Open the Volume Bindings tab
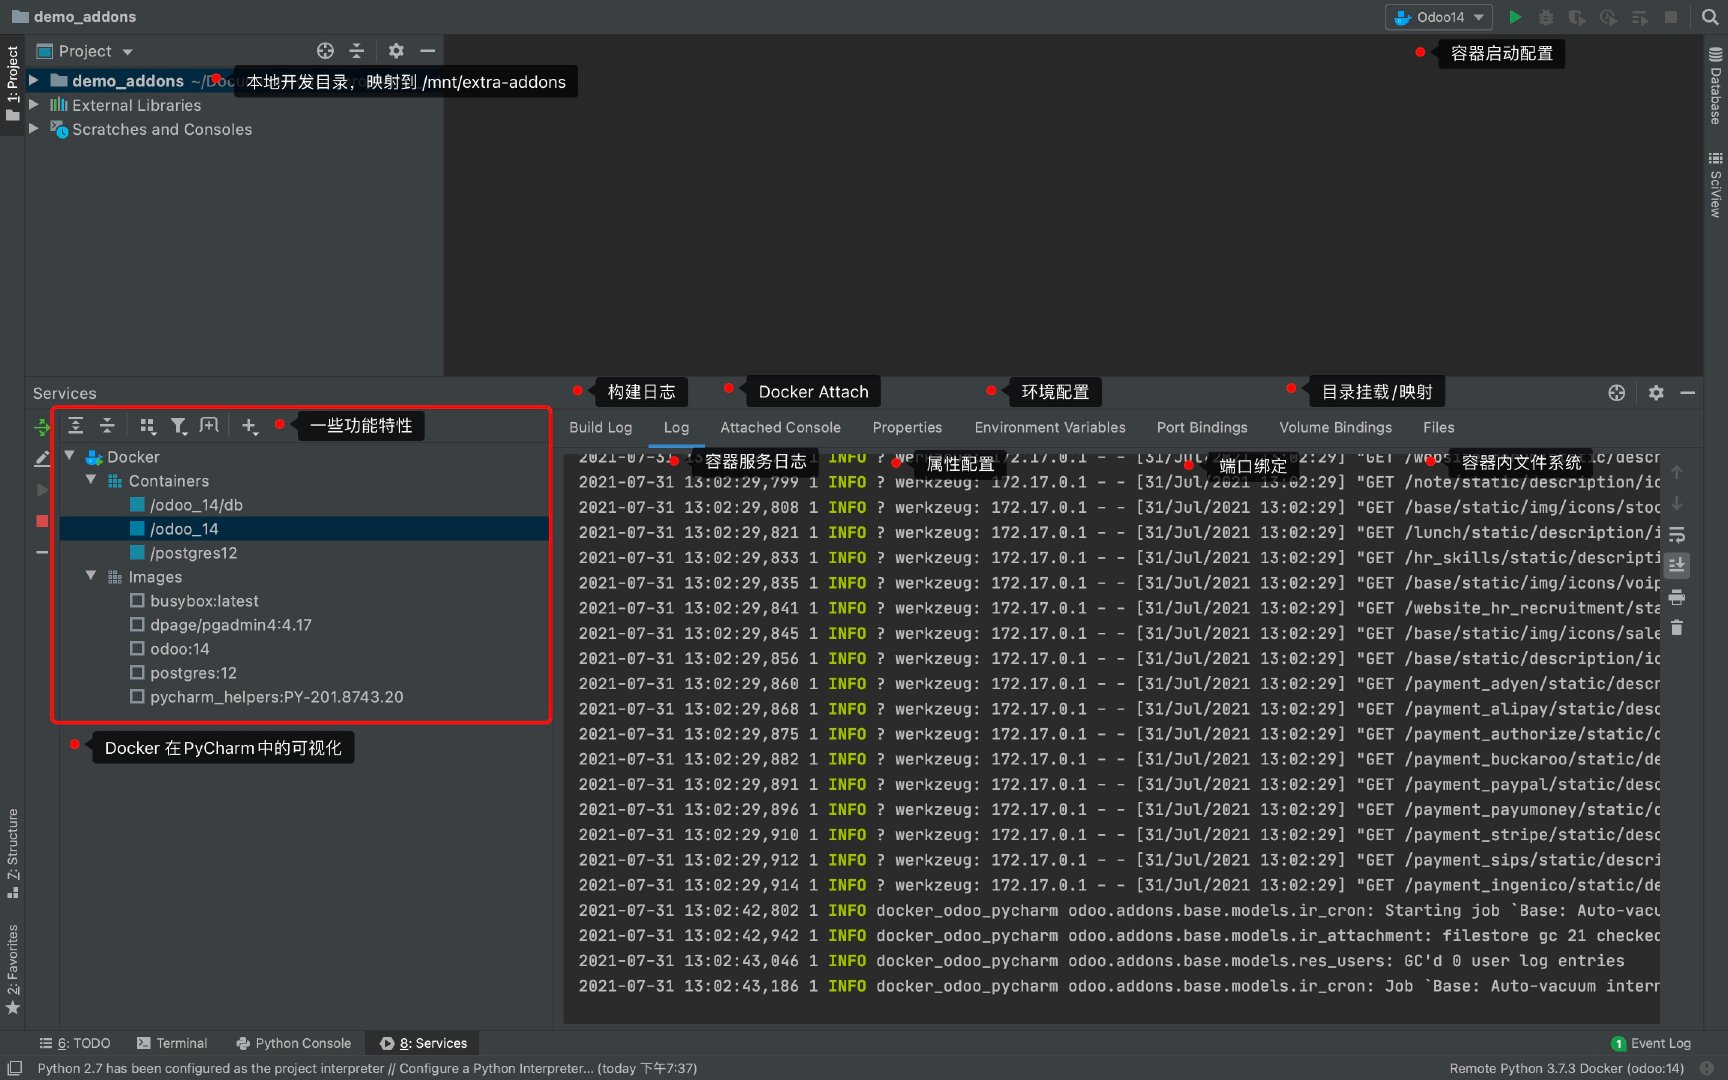Screen dimensions: 1728x1080 pos(1335,428)
